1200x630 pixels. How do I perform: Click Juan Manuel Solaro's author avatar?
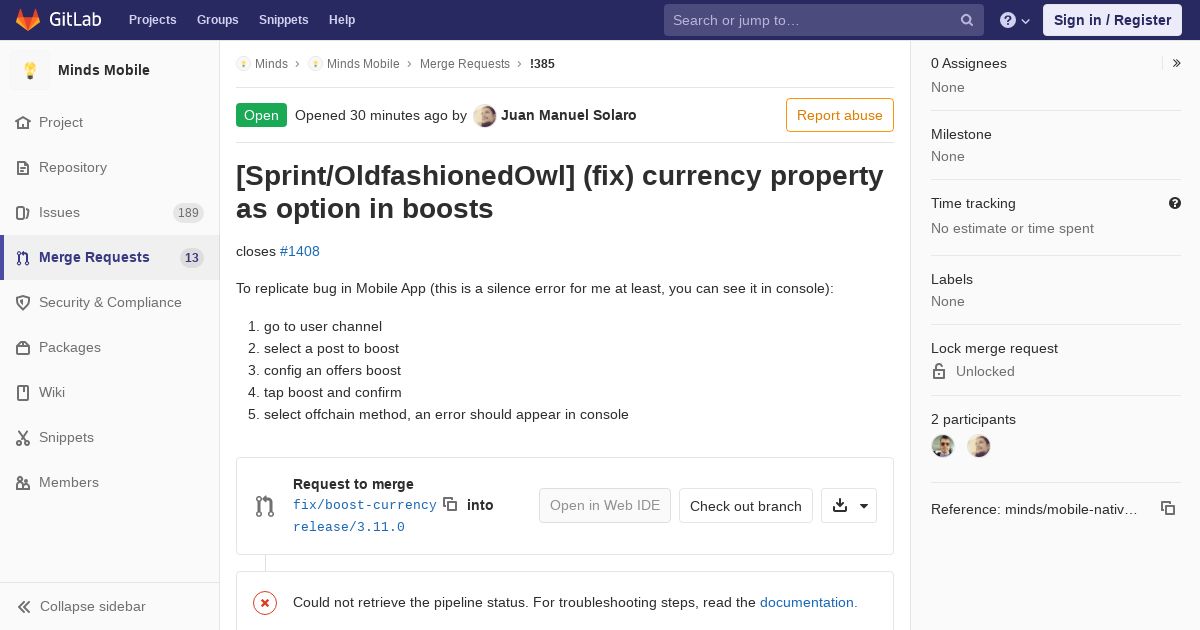(485, 115)
